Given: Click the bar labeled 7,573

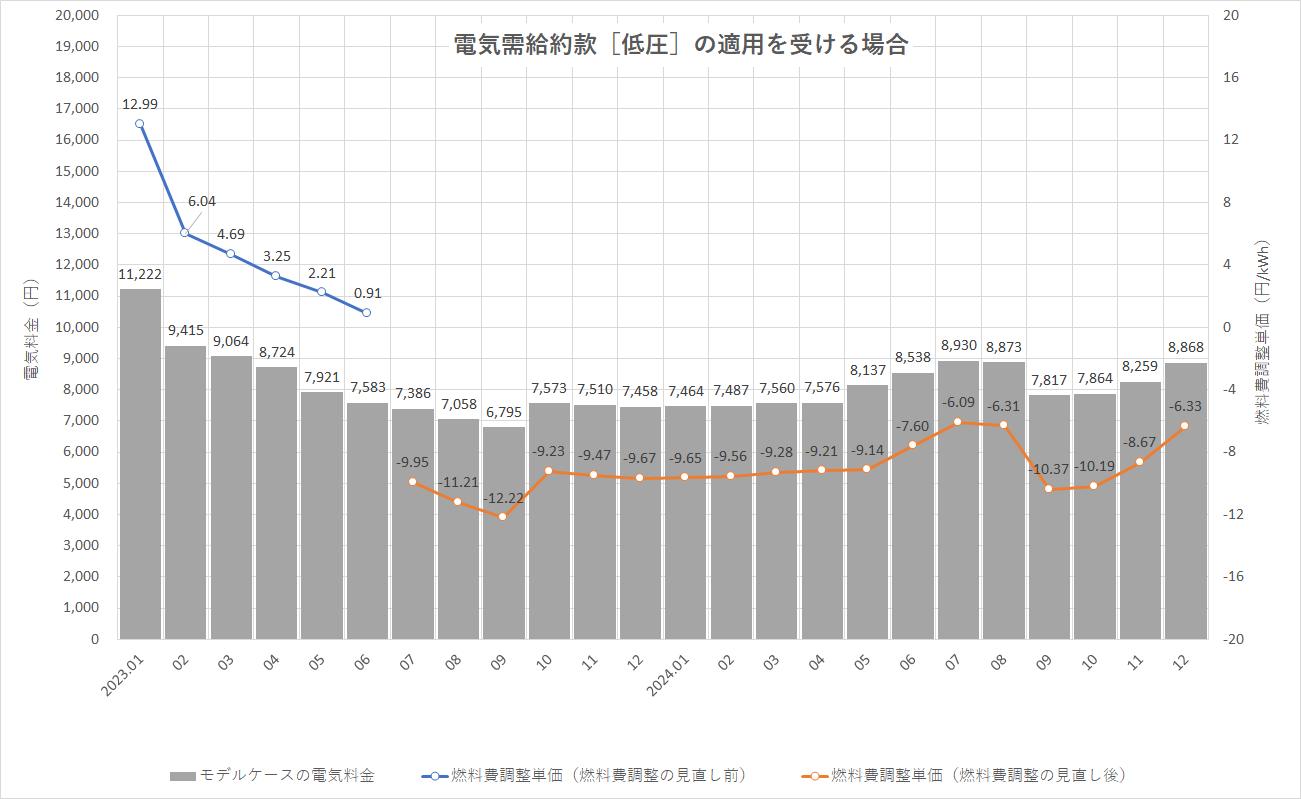Looking at the screenshot, I should [549, 520].
